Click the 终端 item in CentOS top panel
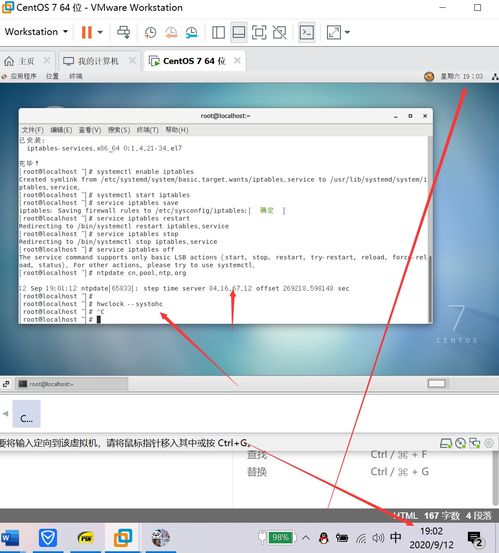This screenshot has height=553, width=499. [x=76, y=76]
